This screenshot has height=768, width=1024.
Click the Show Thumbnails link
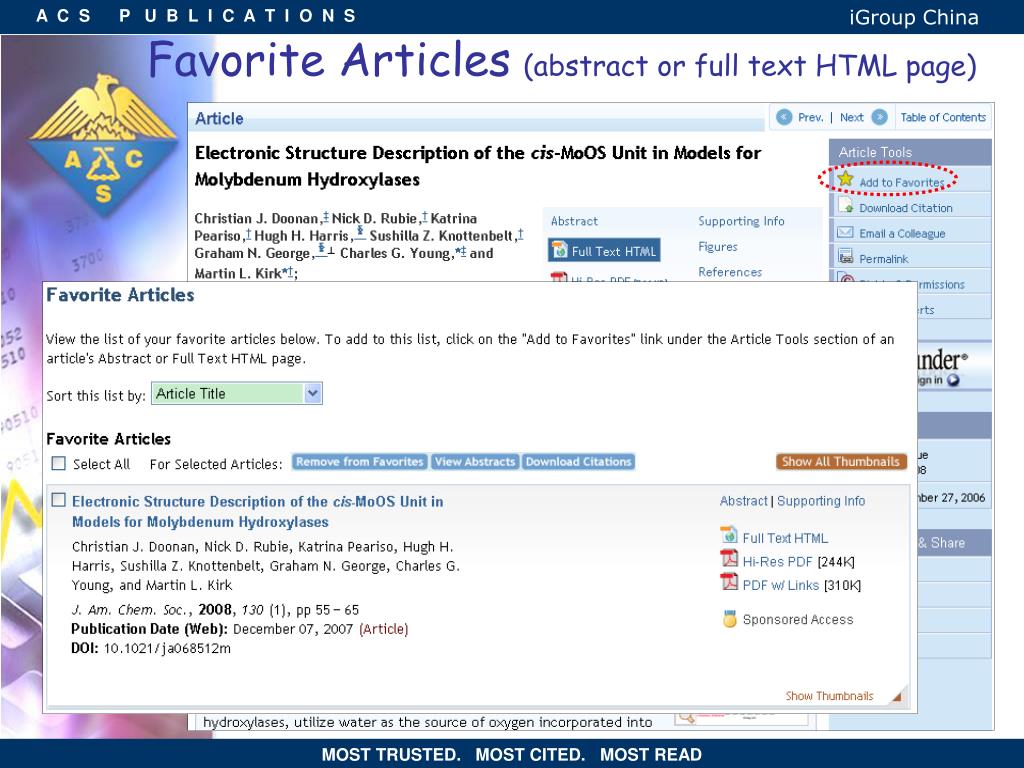[829, 696]
